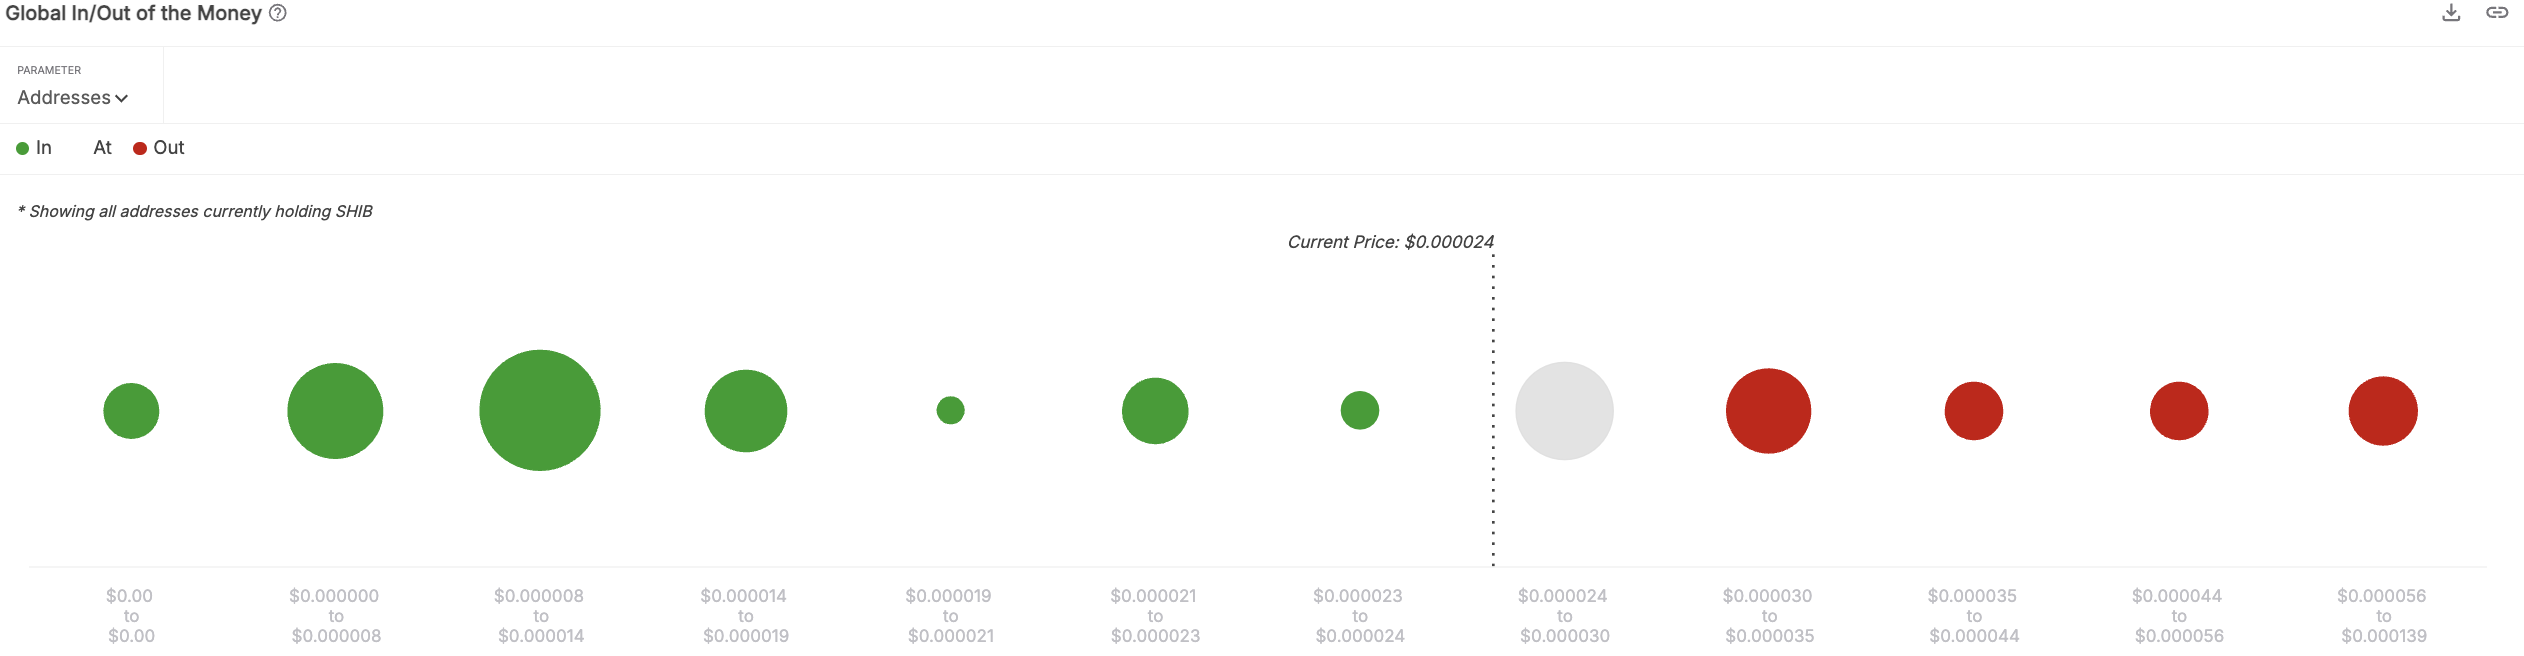Click the $0.000021 to $0.000023 axis label
This screenshot has height=656, width=2524.
click(1155, 616)
